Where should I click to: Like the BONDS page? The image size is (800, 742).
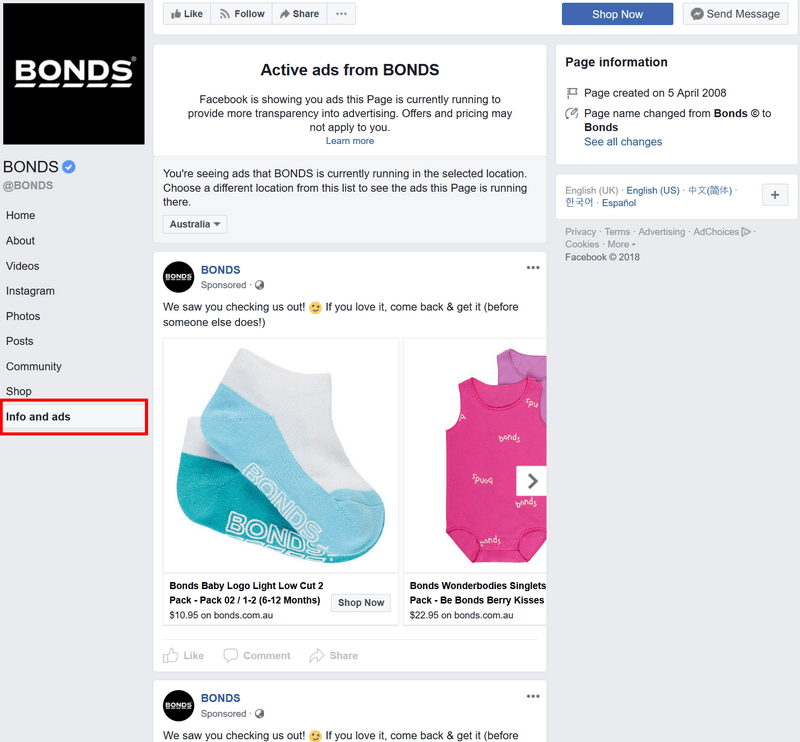pyautogui.click(x=186, y=13)
